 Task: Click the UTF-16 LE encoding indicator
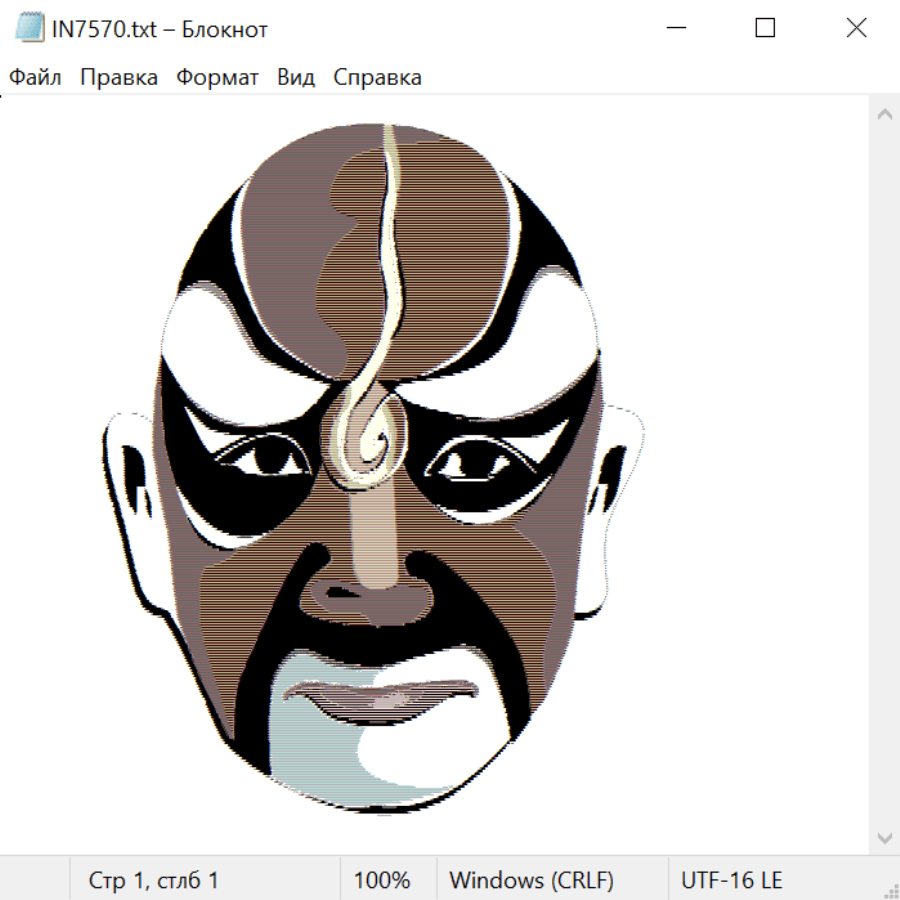click(x=732, y=881)
